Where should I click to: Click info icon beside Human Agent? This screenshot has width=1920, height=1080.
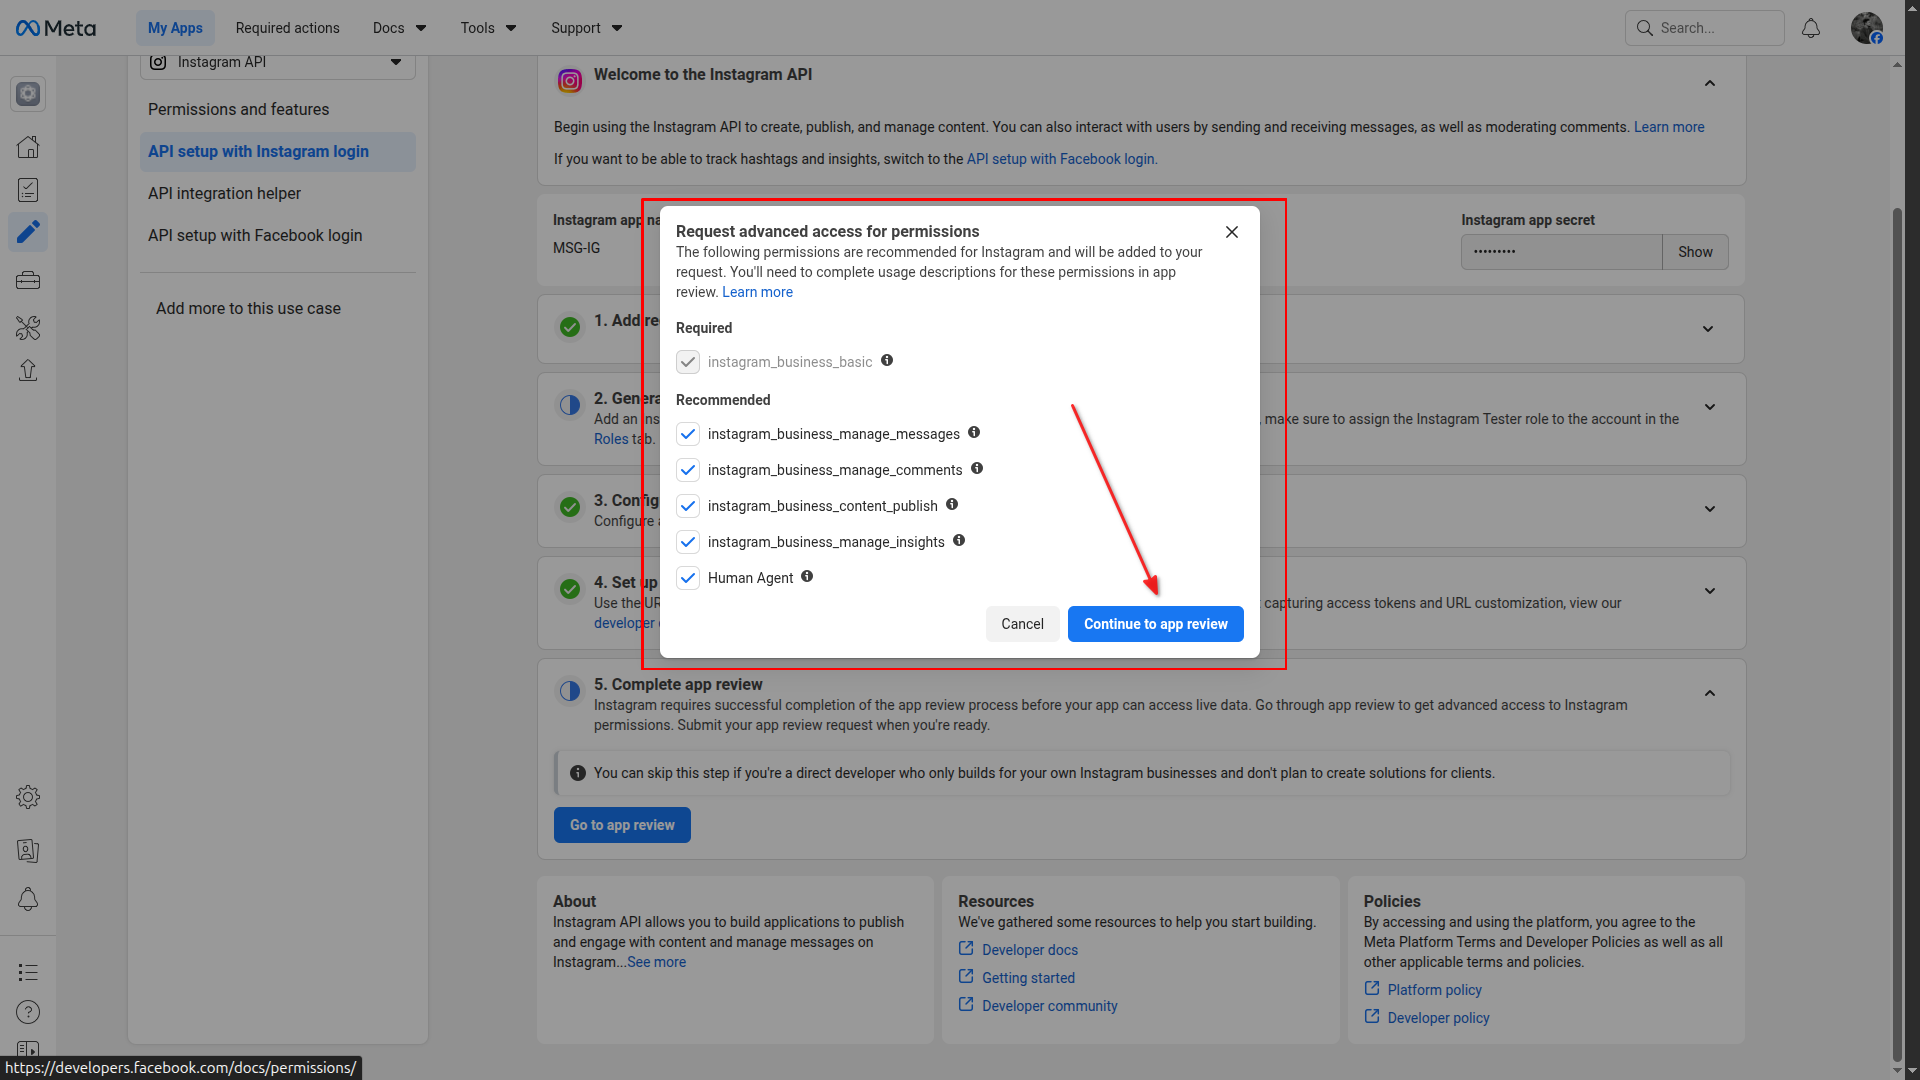pos(807,577)
